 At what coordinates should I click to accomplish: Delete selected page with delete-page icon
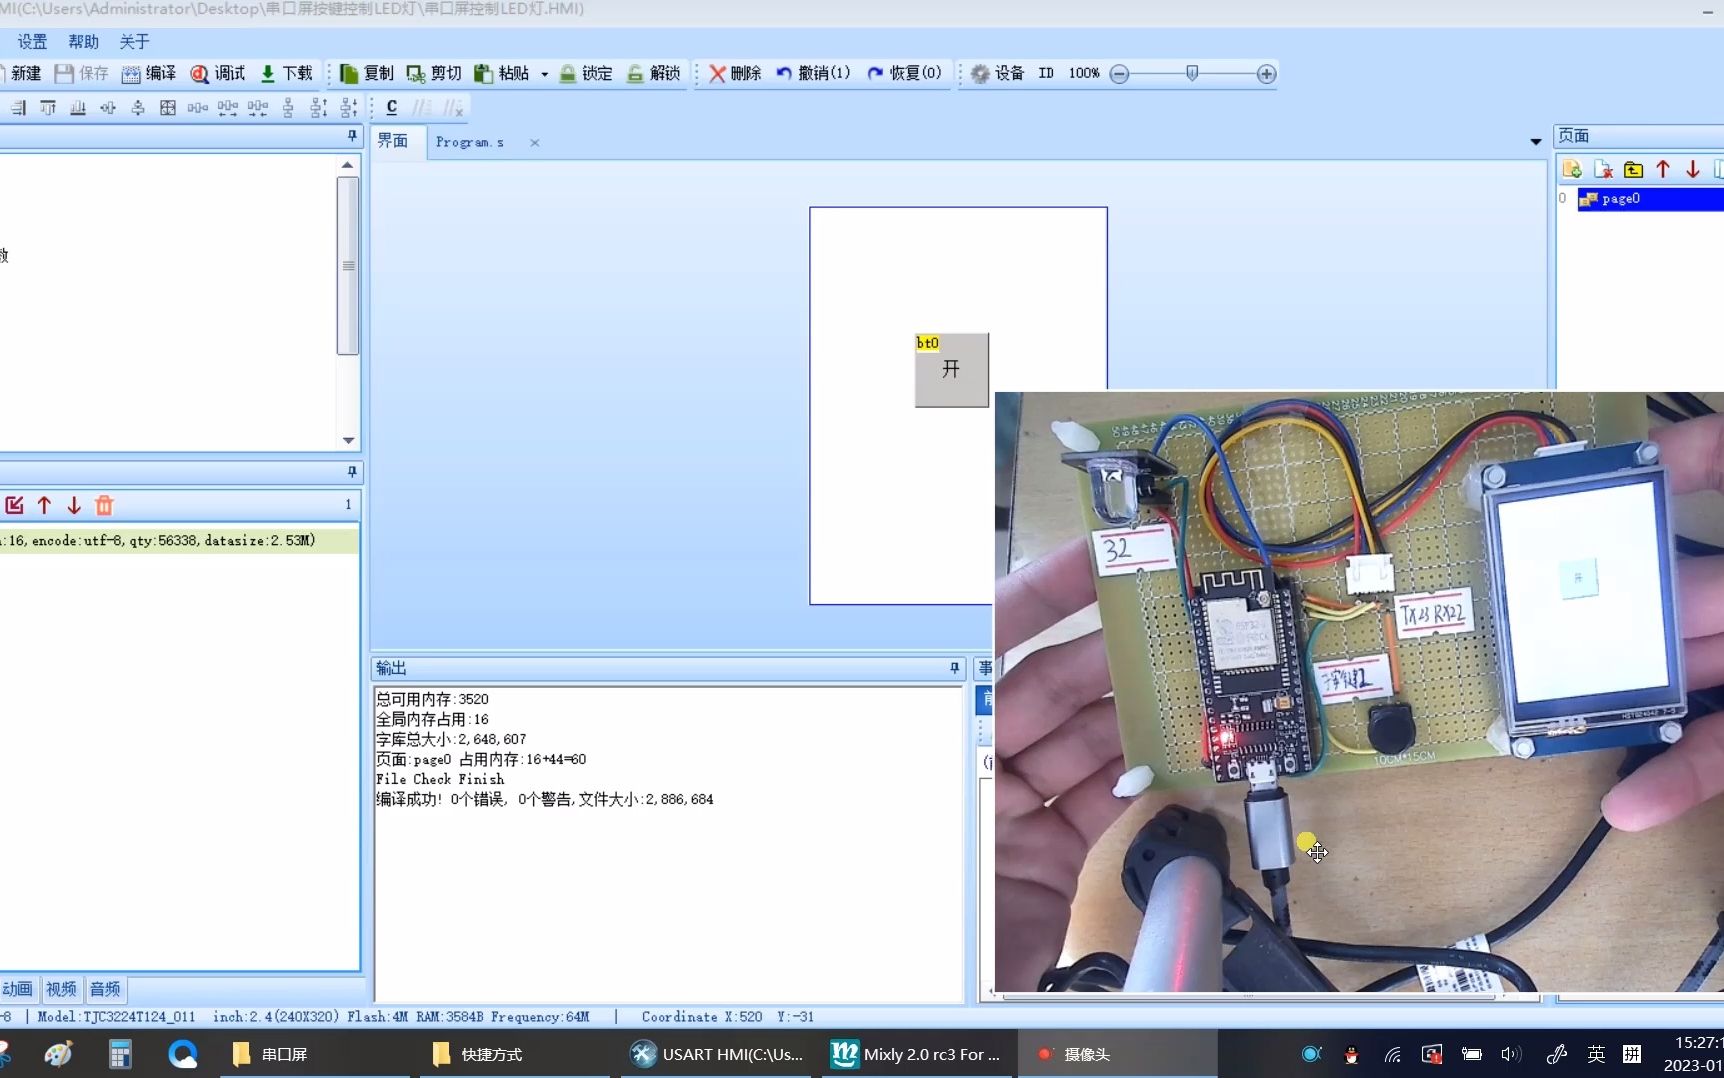[x=1603, y=169]
